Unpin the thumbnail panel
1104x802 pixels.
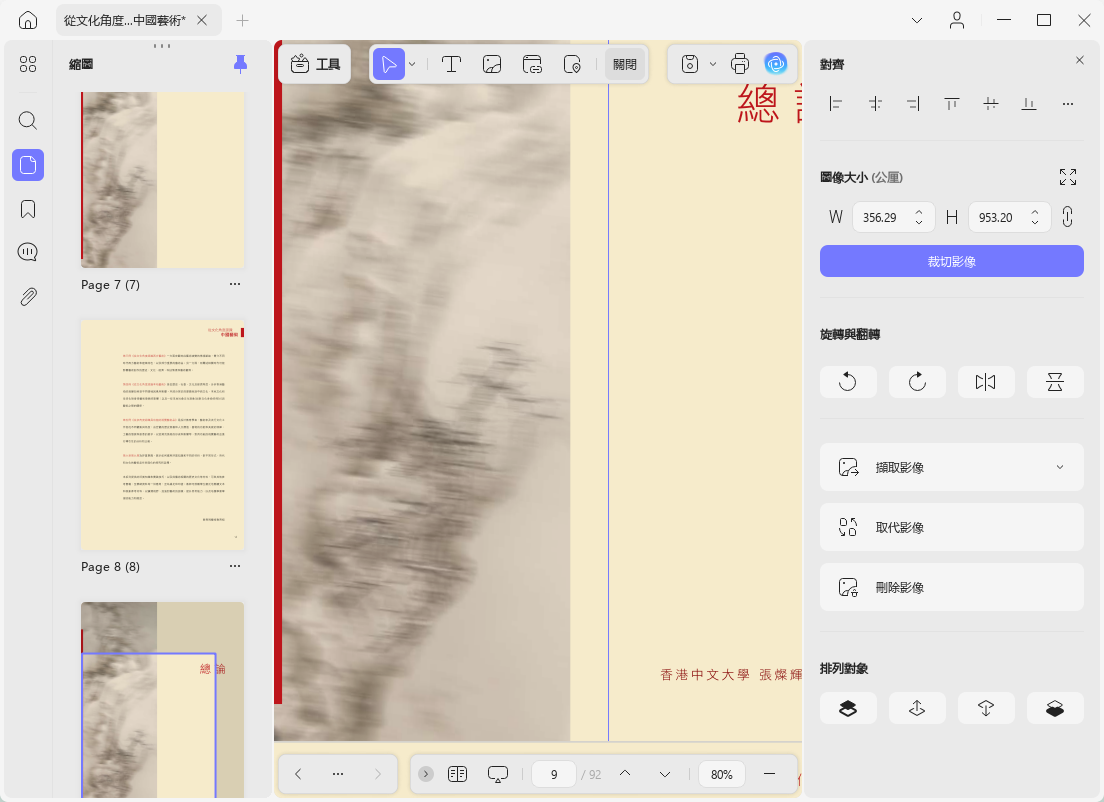(x=240, y=64)
